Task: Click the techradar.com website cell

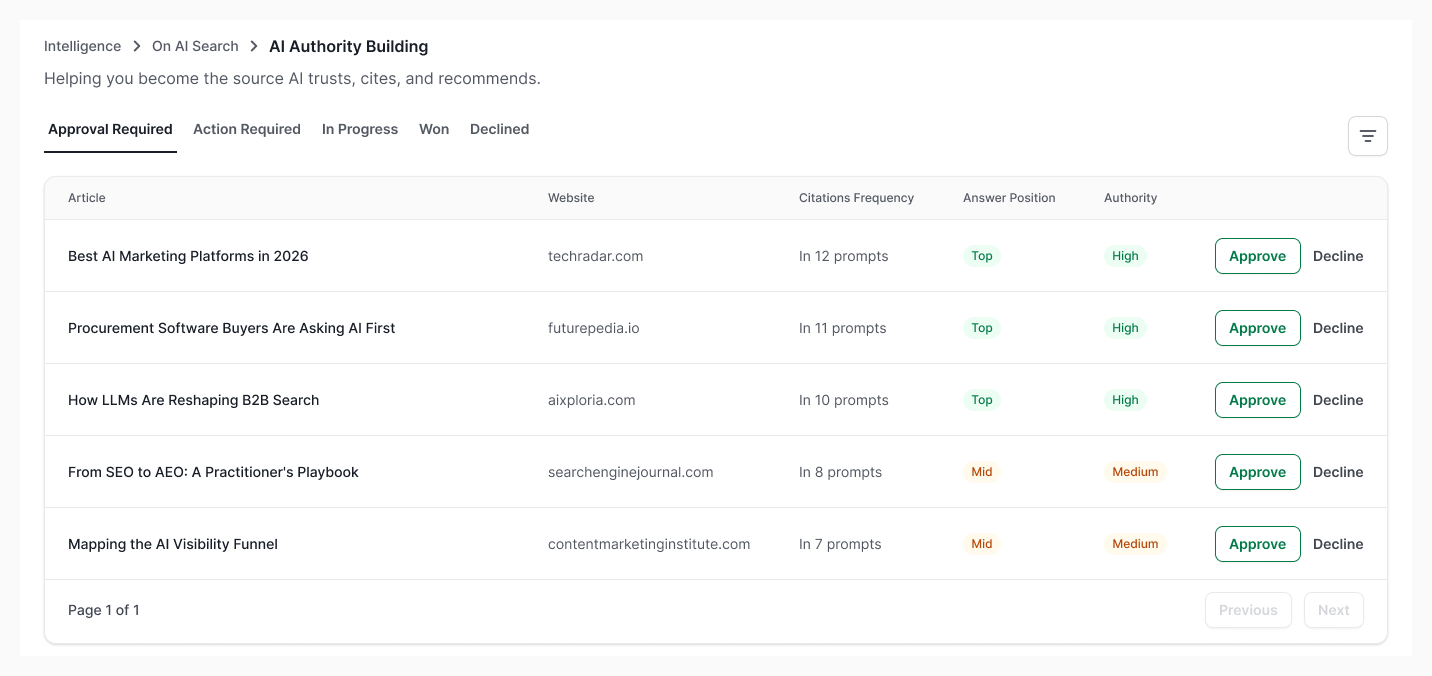Action: pyautogui.click(x=595, y=256)
